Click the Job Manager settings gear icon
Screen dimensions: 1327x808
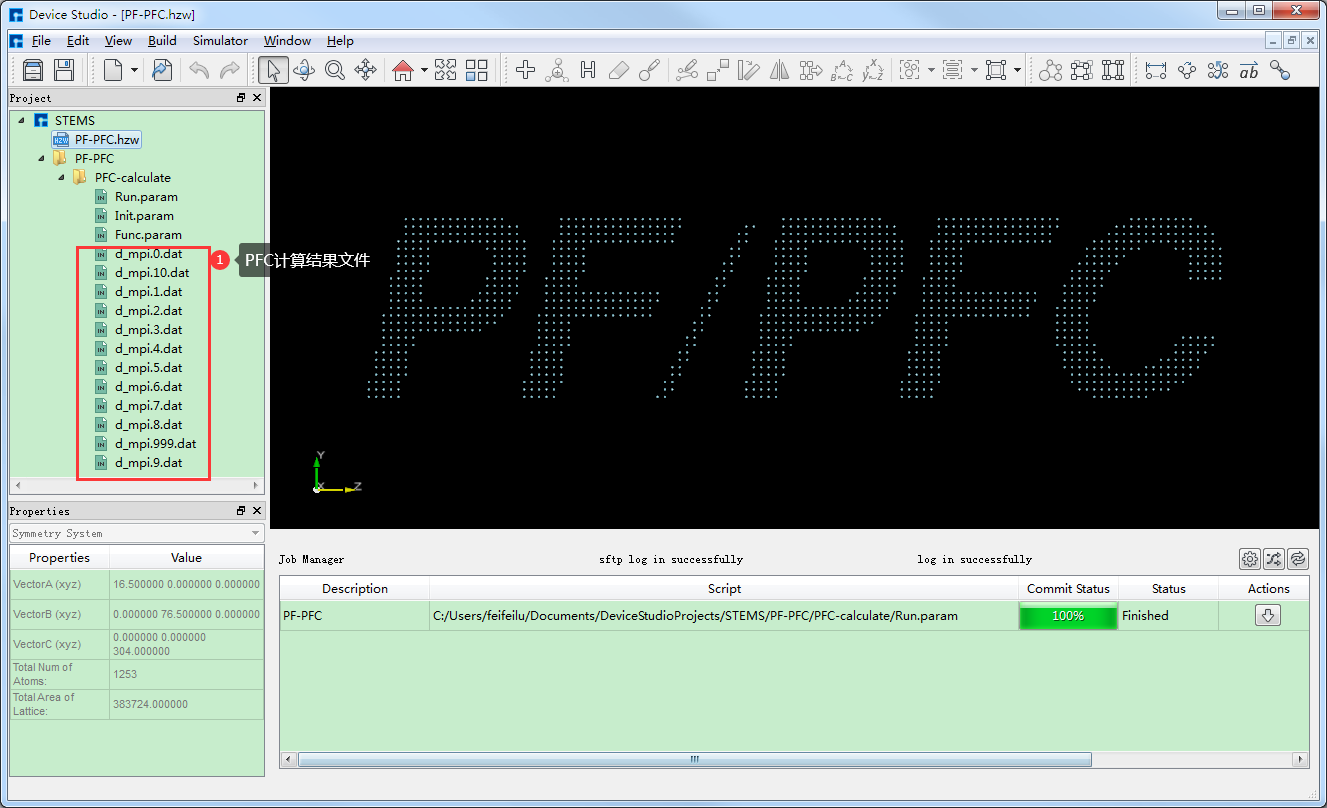1249,559
